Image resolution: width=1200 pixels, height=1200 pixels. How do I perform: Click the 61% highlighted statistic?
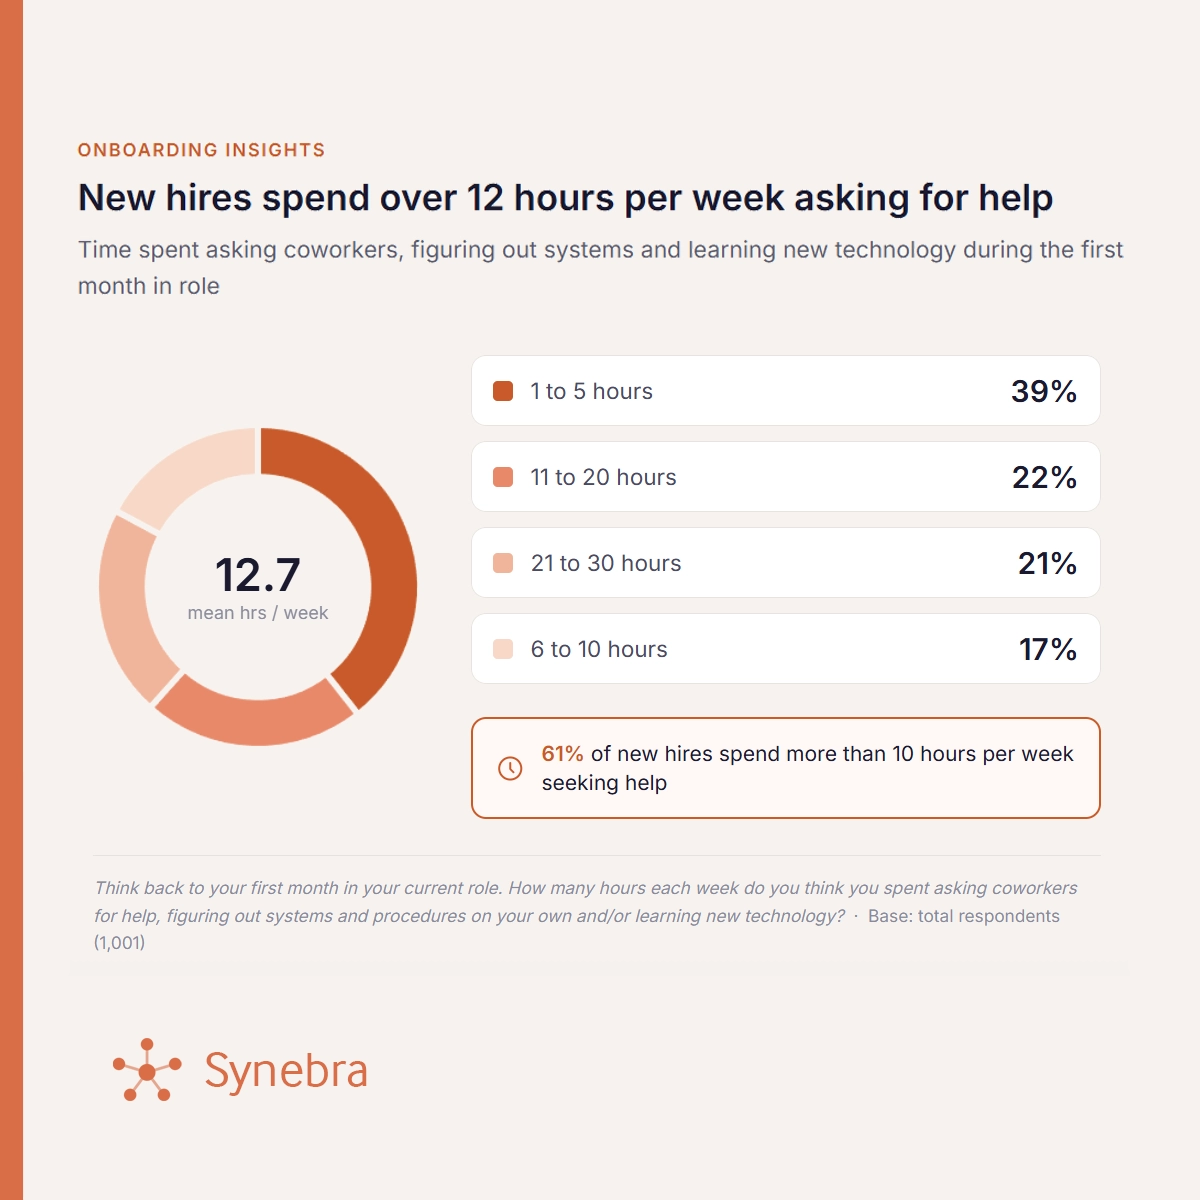click(x=562, y=754)
